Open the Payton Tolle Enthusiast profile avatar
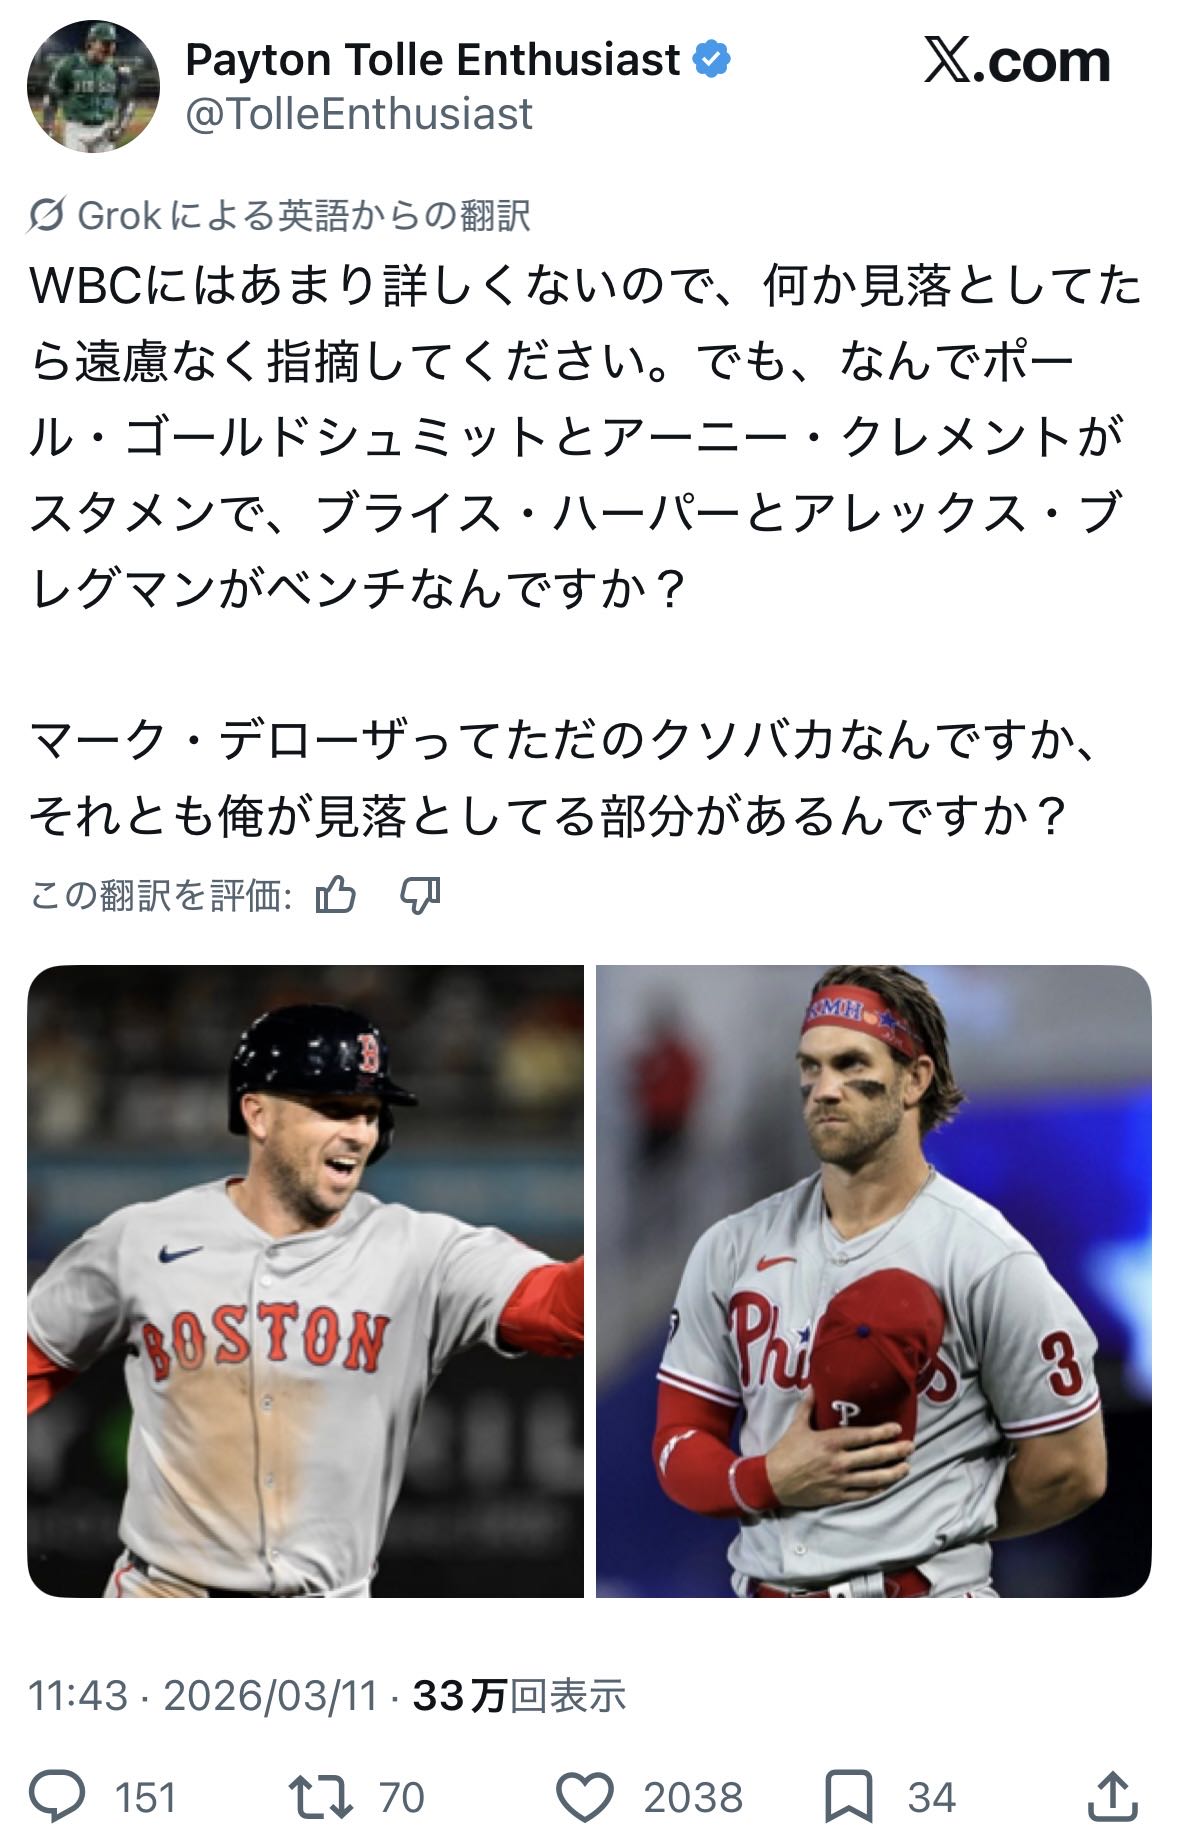The width and height of the screenshot is (1179, 1842). (93, 86)
